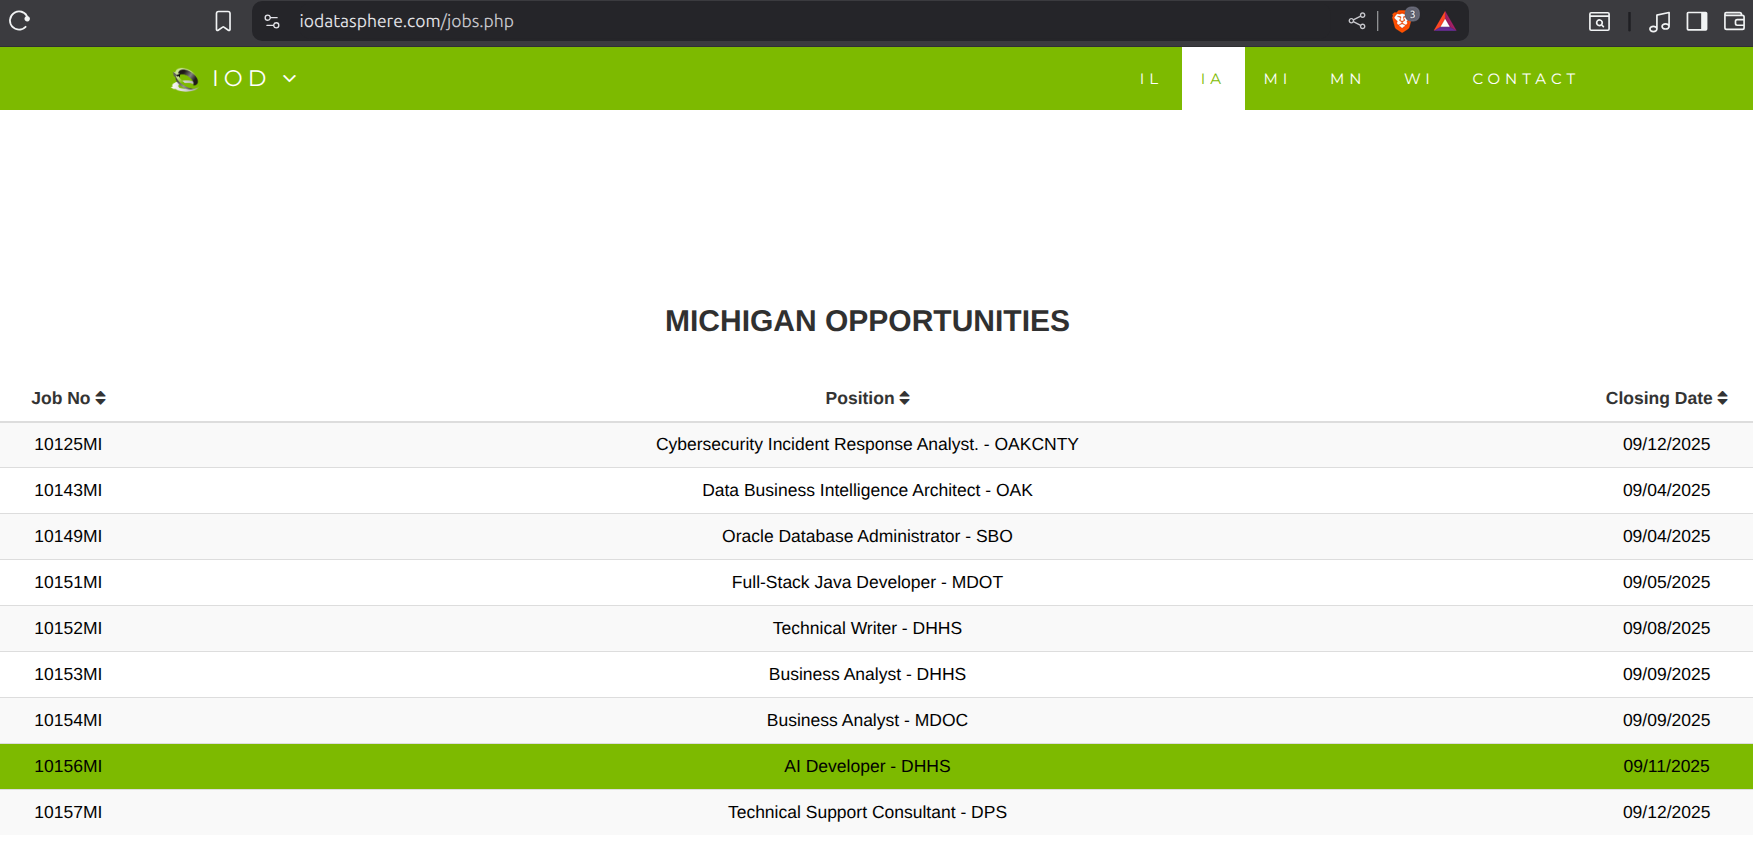This screenshot has height=843, width=1753.
Task: Open Cybersecurity Incident Response Analyst - OAKCNTY job
Action: (x=867, y=444)
